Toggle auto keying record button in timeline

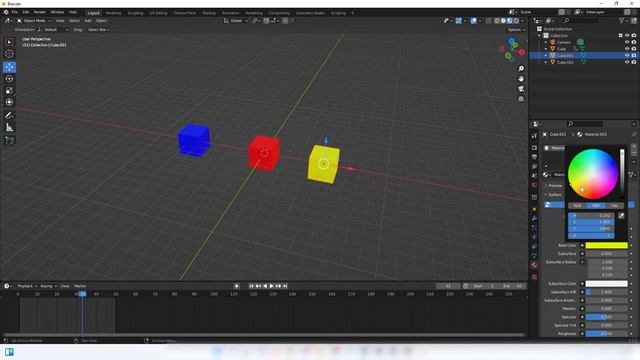[x=236, y=286]
